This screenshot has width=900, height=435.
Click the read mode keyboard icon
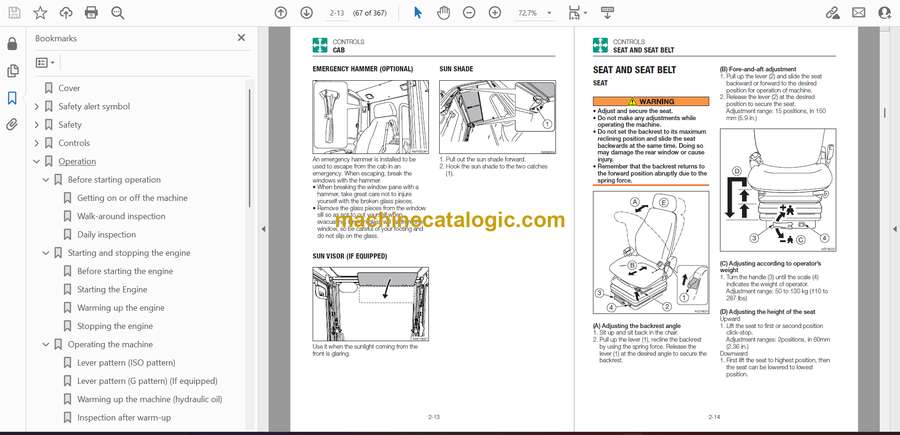(x=607, y=13)
